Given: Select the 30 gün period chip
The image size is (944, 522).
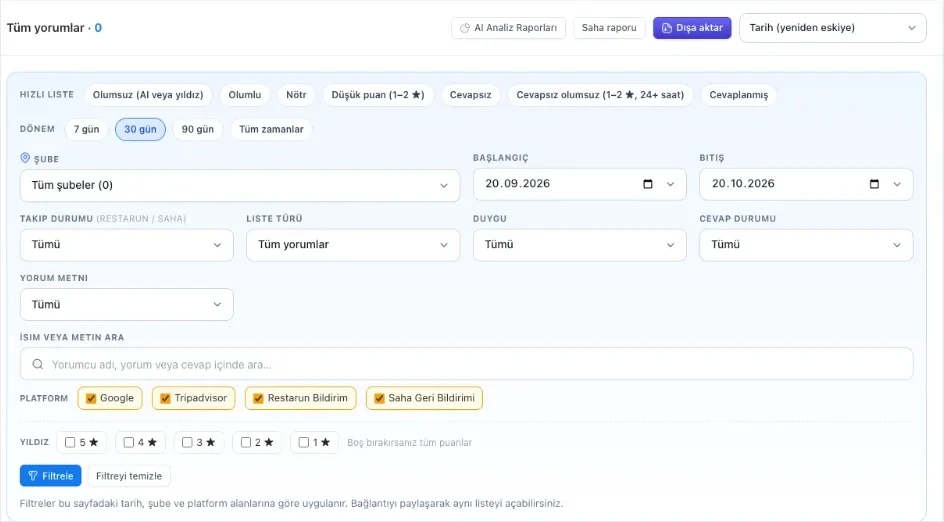Looking at the screenshot, I should point(140,129).
